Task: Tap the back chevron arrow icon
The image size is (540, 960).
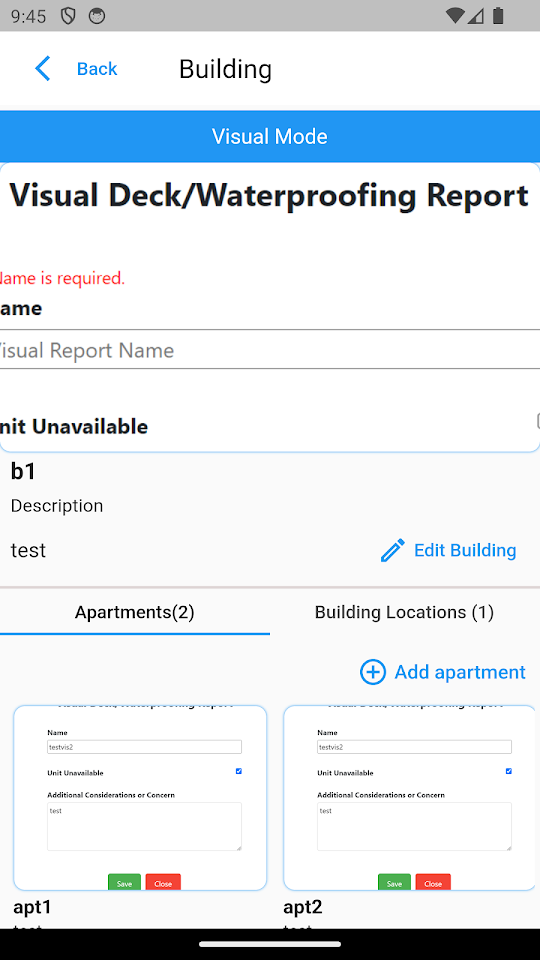Action: tap(42, 69)
